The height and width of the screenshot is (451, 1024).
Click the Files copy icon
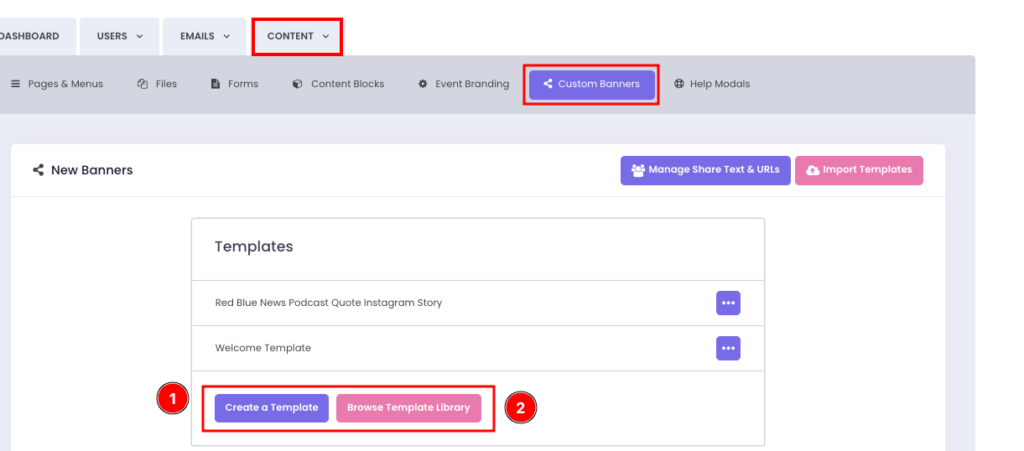[143, 84]
